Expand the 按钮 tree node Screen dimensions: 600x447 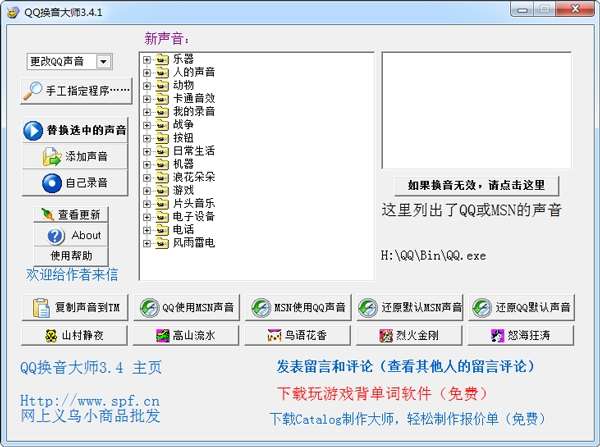[147, 138]
